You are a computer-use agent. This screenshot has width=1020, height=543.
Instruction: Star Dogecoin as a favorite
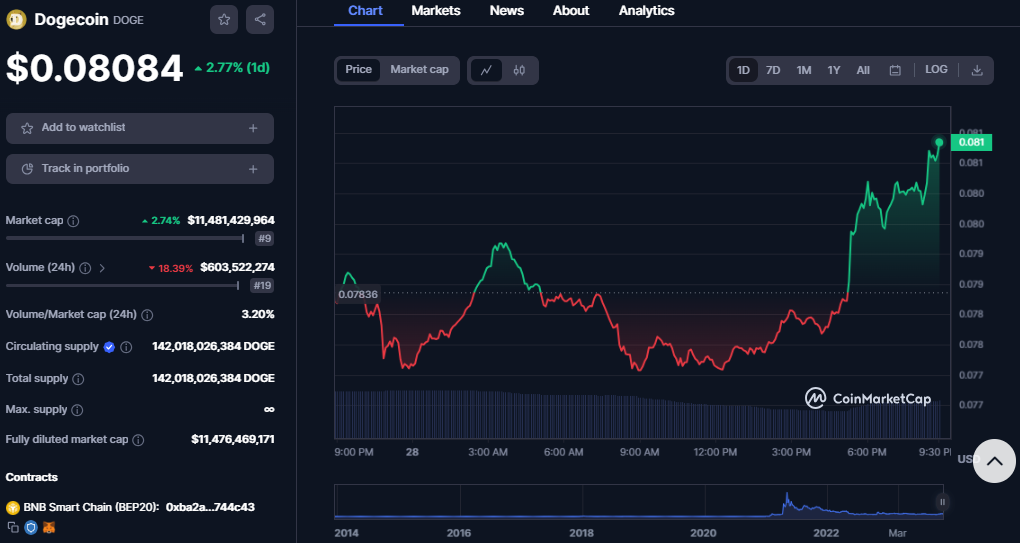pyautogui.click(x=224, y=19)
